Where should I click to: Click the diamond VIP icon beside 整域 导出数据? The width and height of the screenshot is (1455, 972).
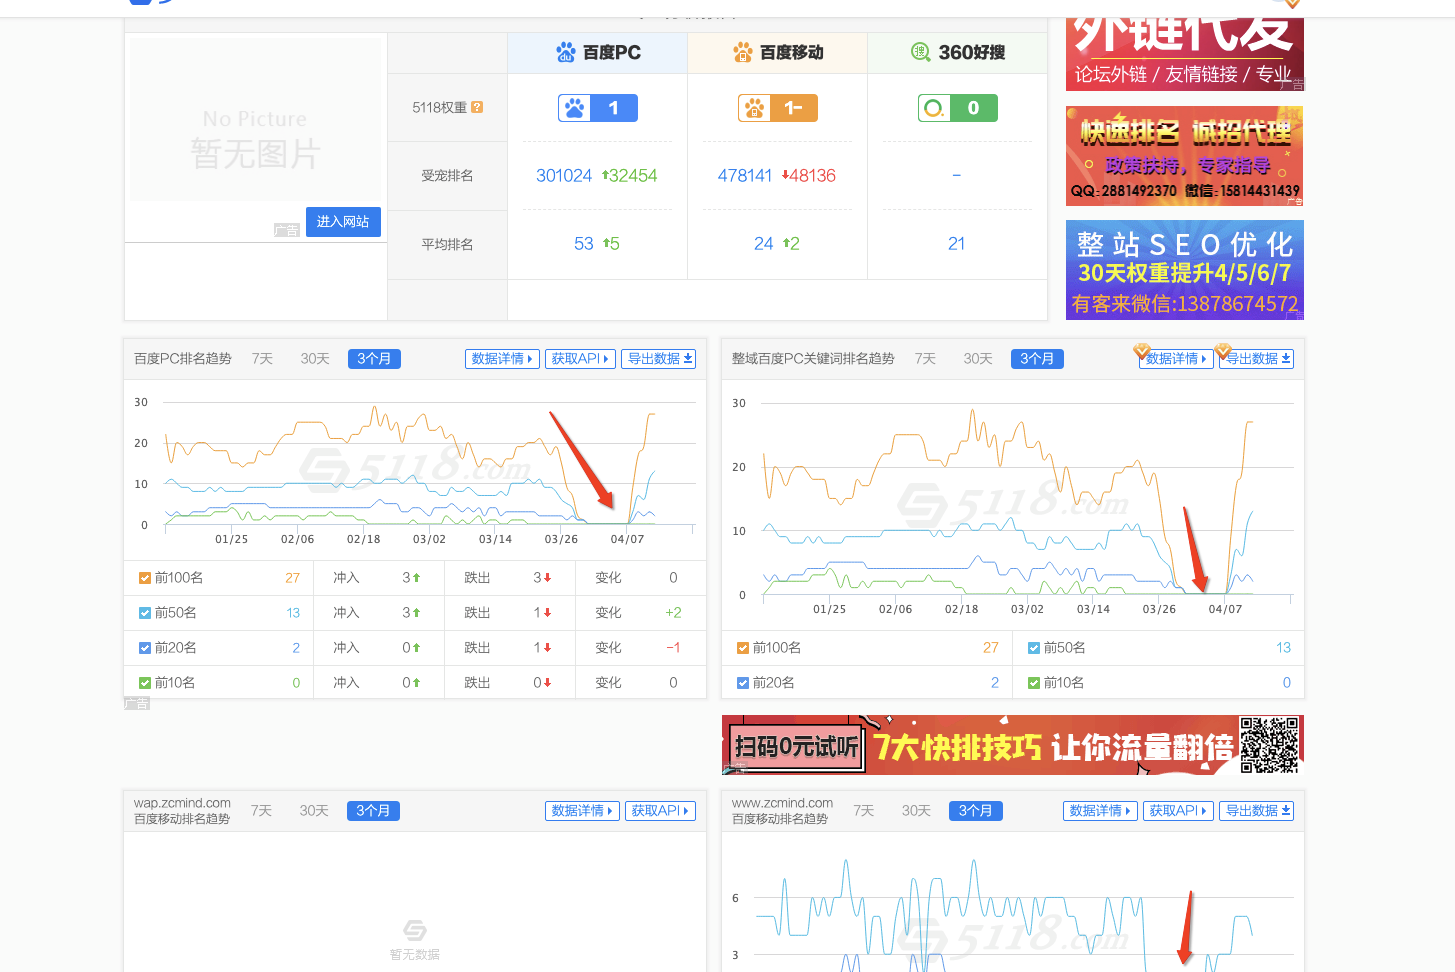[1222, 351]
